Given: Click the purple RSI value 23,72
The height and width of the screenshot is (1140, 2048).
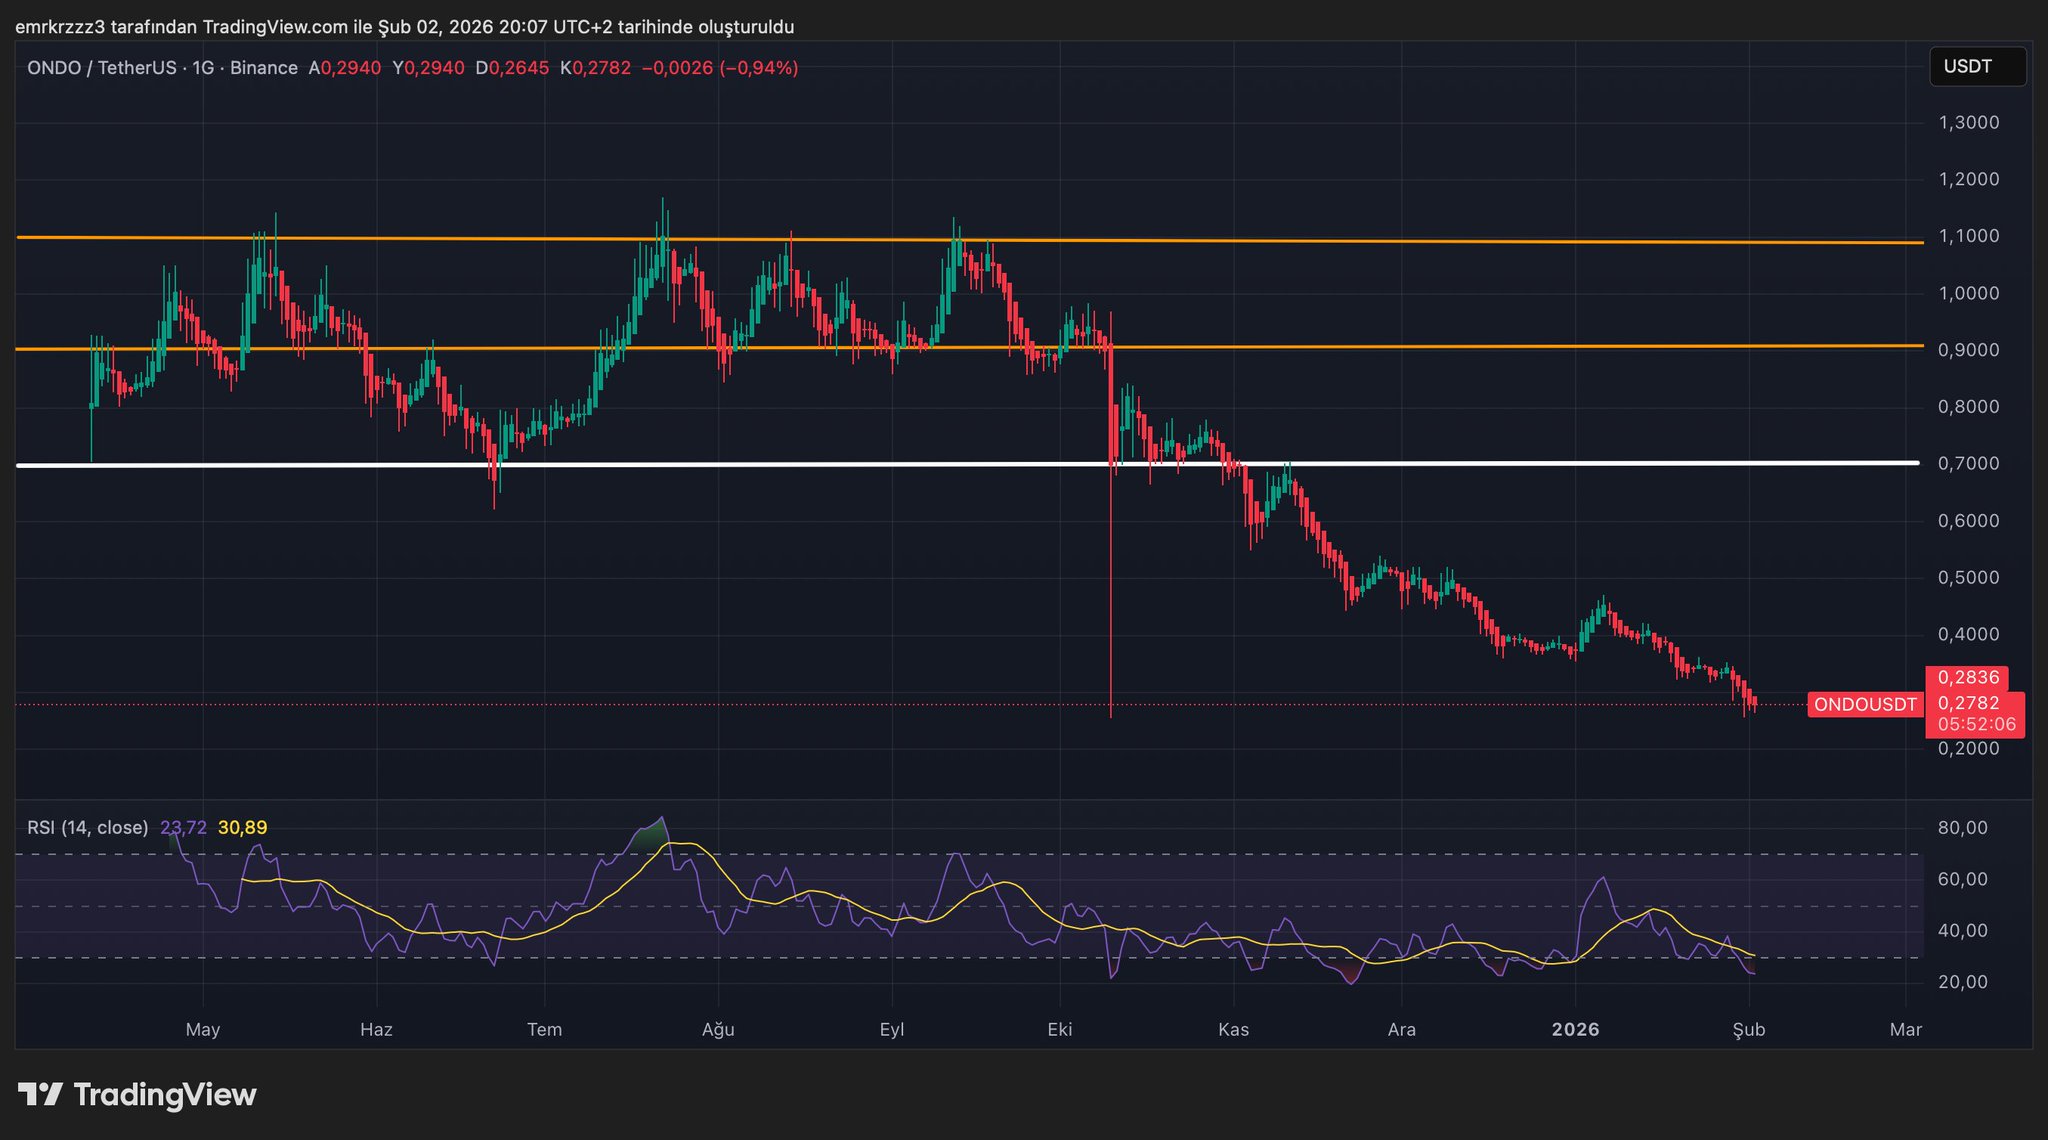Looking at the screenshot, I should 183,828.
